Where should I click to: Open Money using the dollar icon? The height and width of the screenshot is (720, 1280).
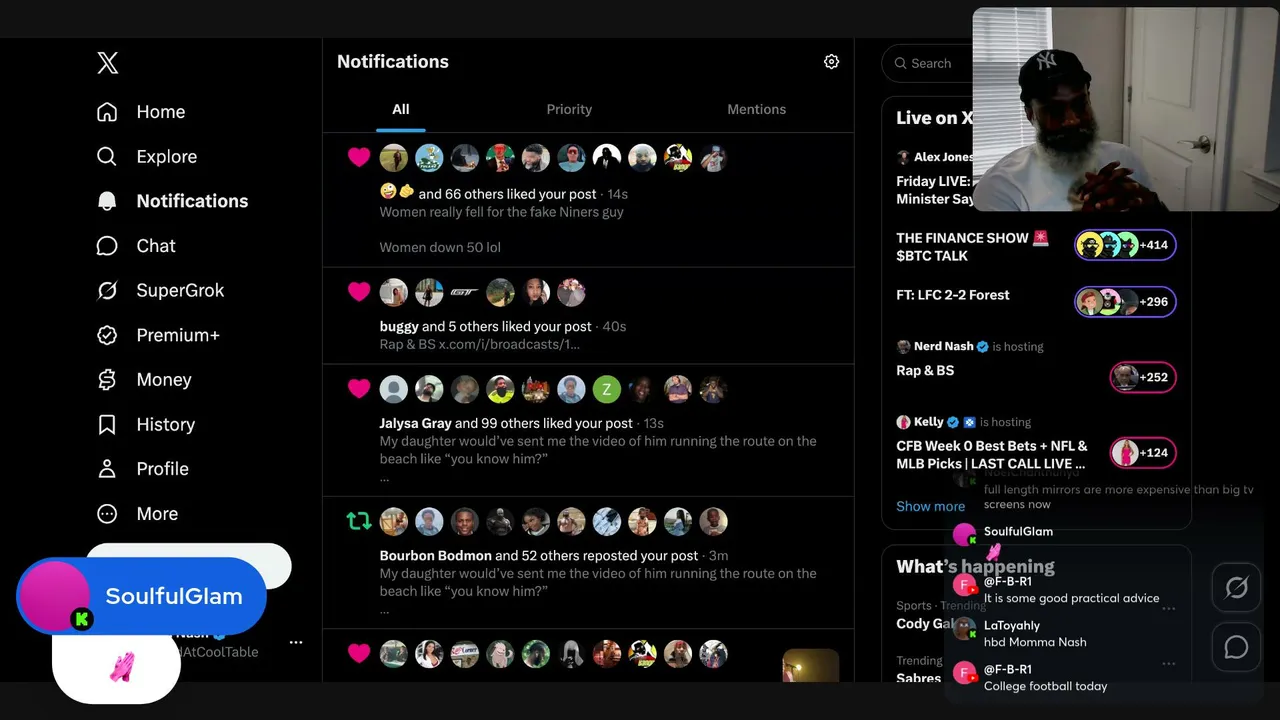107,380
